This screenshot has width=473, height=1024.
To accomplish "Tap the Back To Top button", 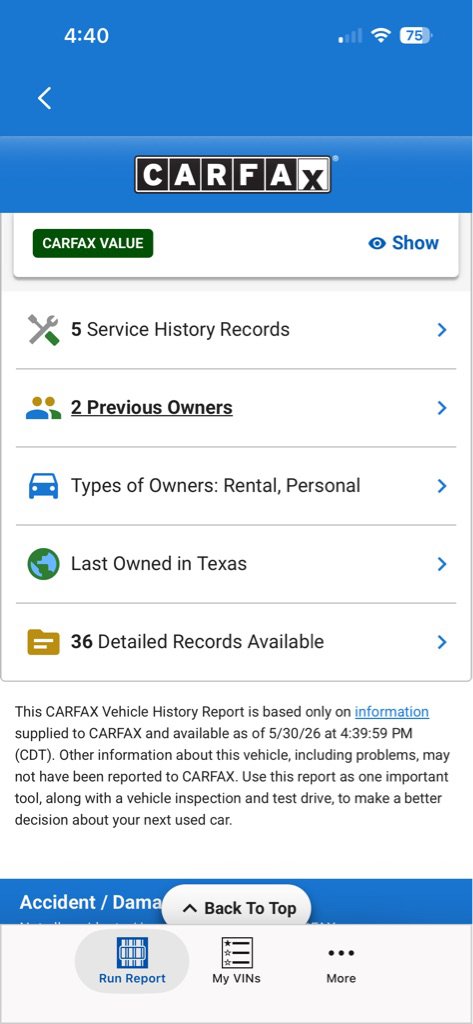I will click(236, 908).
